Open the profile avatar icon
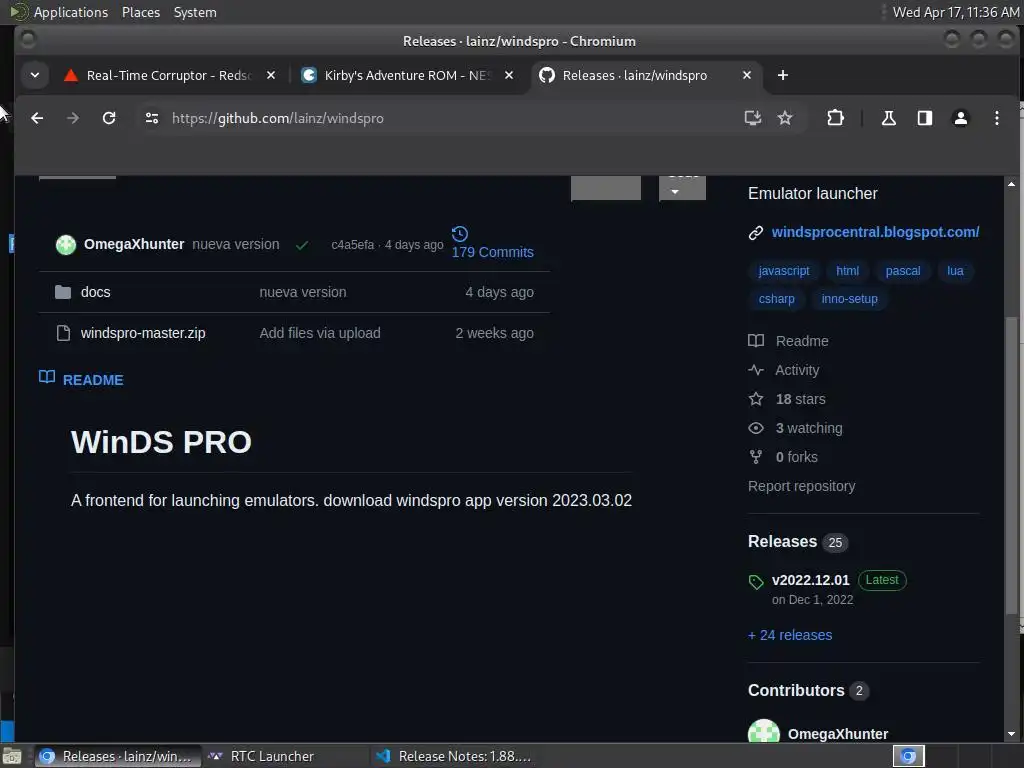Viewport: 1024px width, 768px height. point(961,118)
